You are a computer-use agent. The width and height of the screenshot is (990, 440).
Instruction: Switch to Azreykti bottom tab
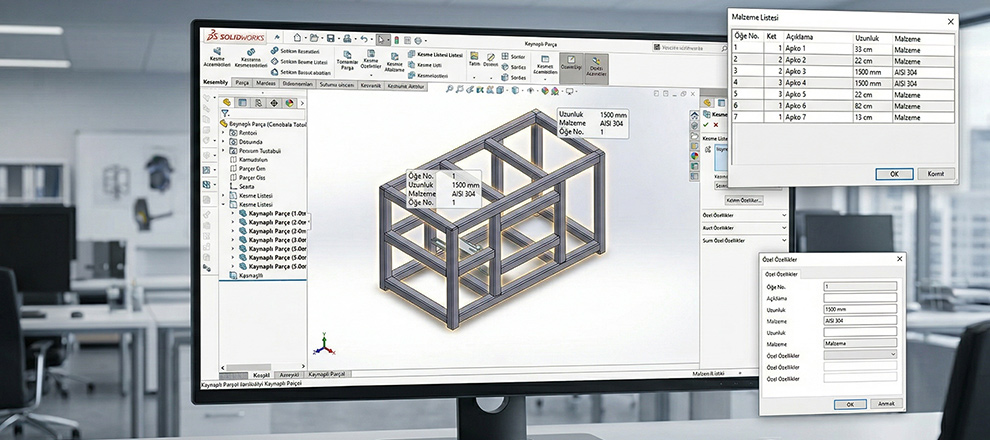click(290, 374)
